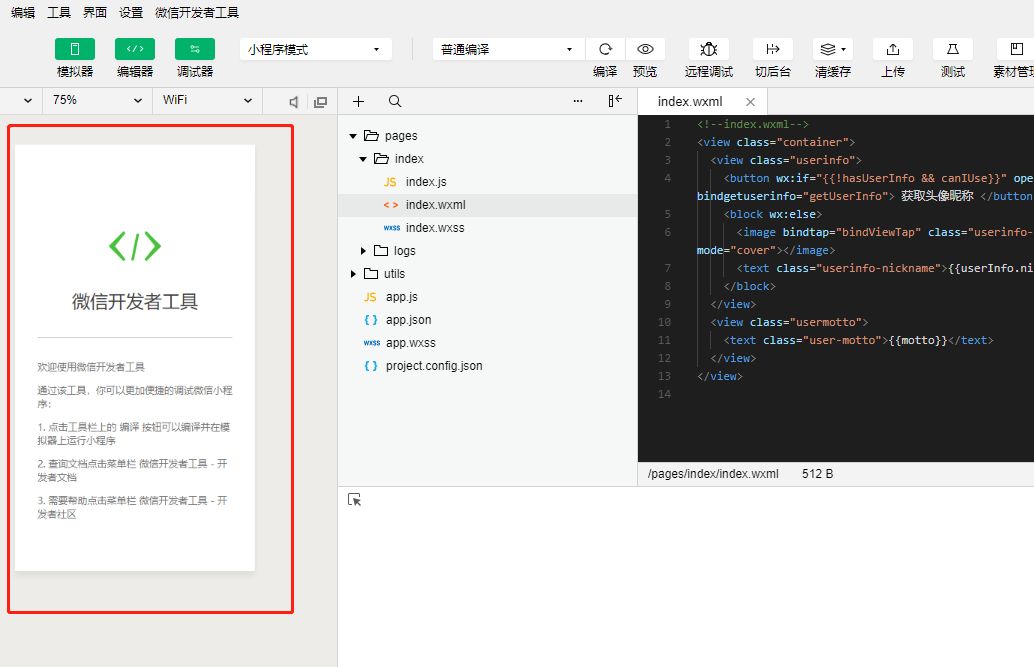Click the /pages/index/index.wxml path in status bar
This screenshot has height=667, width=1034.
coord(713,474)
